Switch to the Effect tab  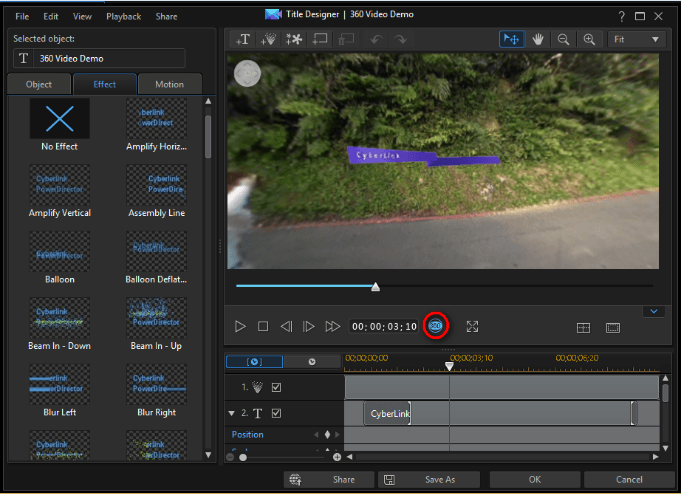105,84
